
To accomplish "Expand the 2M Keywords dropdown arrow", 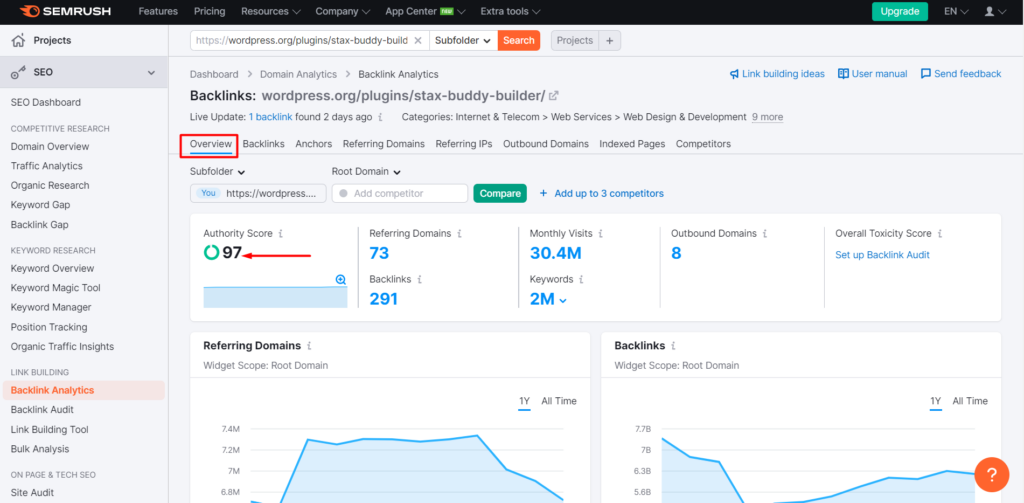I will [563, 300].
